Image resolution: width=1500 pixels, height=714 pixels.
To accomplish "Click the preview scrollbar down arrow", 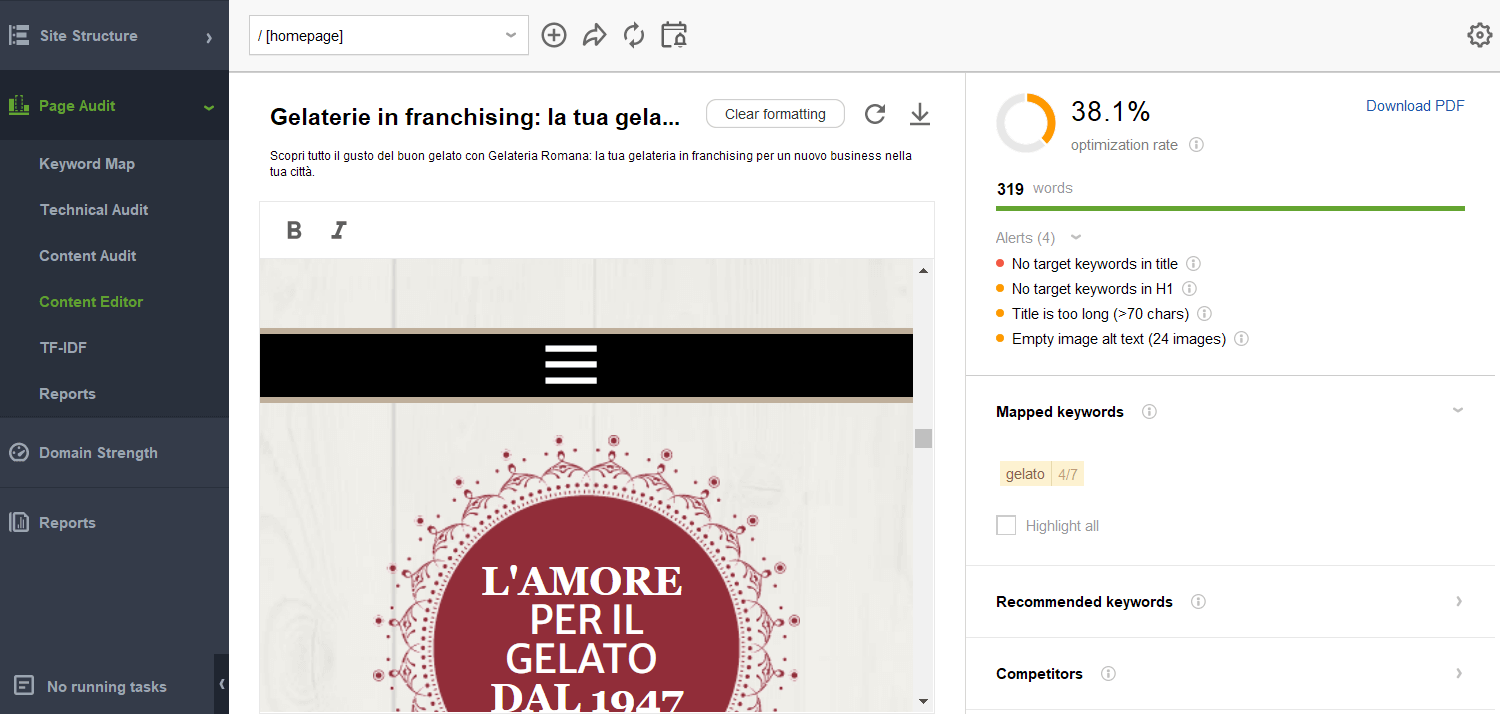I will pos(923,701).
